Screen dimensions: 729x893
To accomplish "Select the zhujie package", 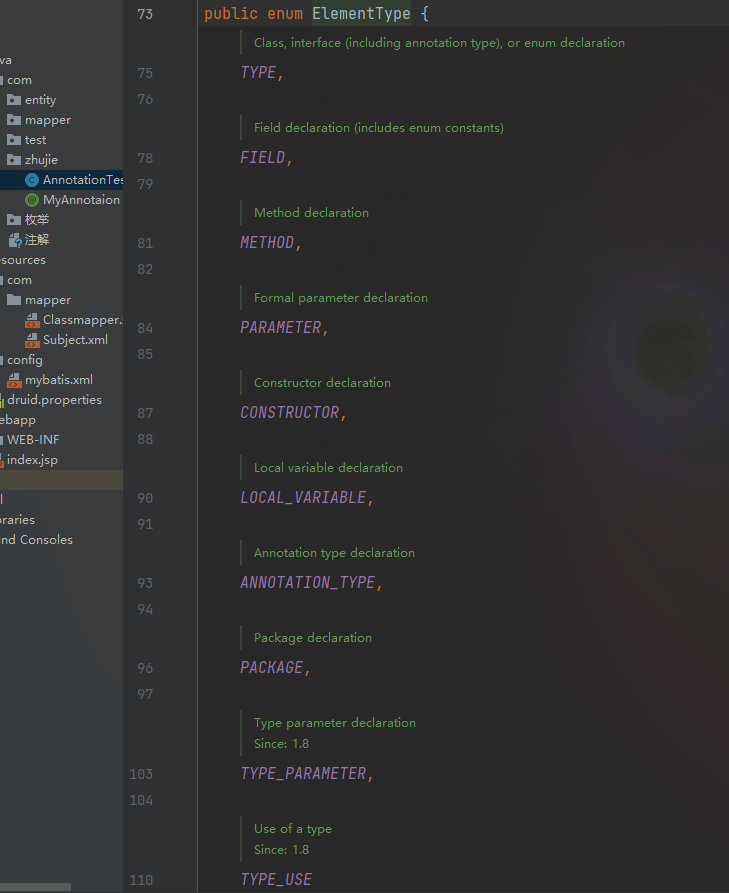I will click(x=41, y=160).
